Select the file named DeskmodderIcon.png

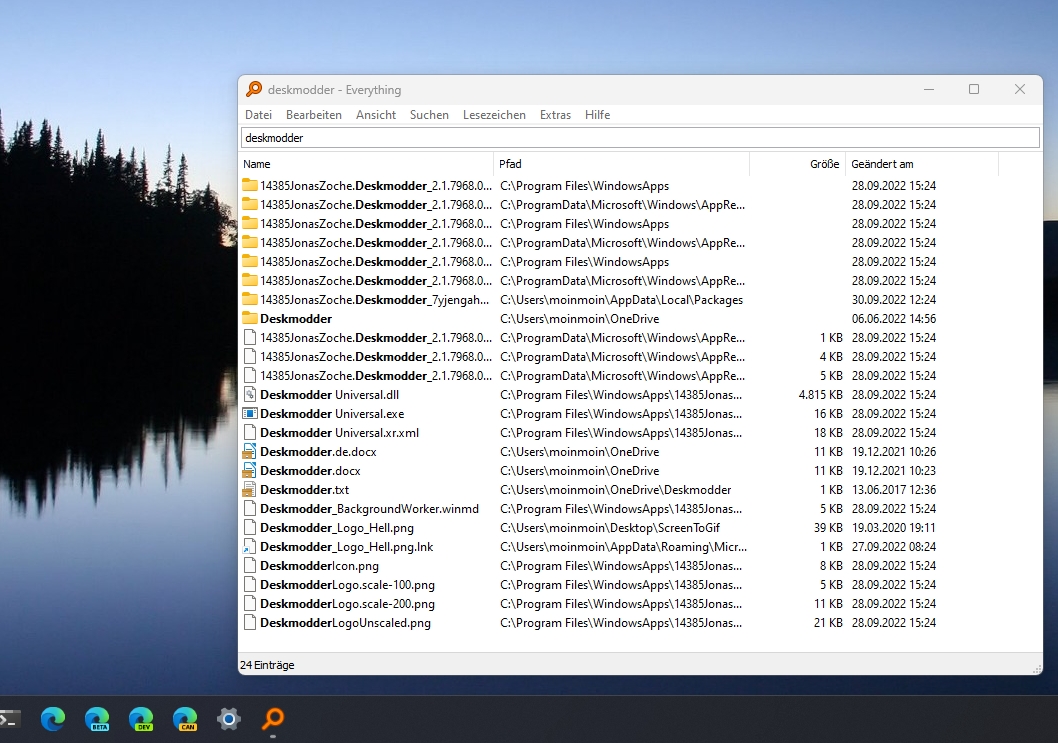[x=319, y=566]
